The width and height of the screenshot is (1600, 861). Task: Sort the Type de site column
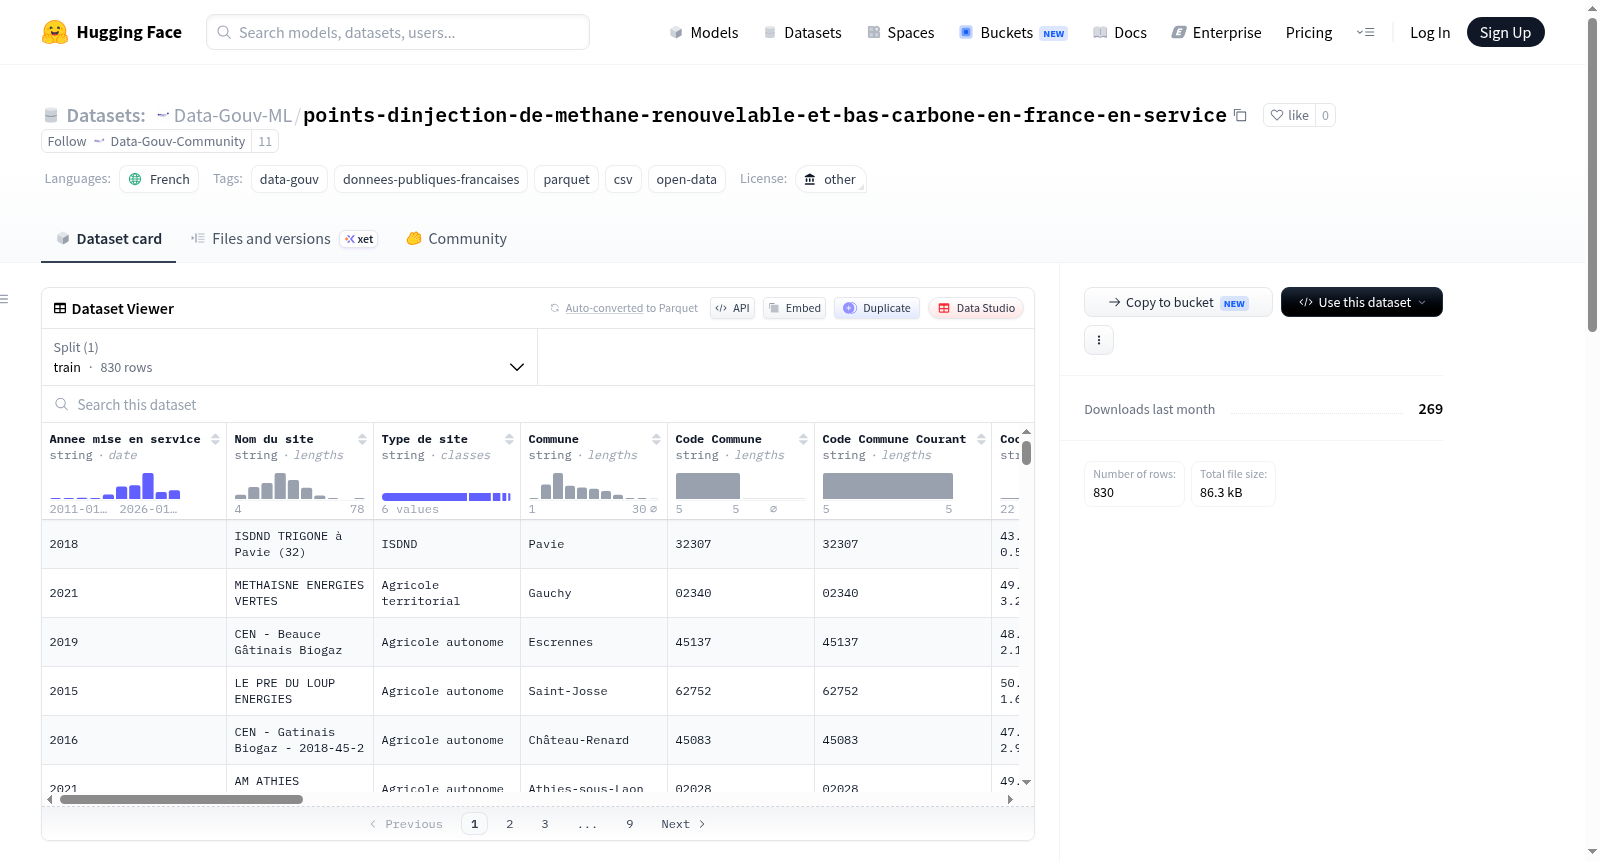(x=509, y=439)
